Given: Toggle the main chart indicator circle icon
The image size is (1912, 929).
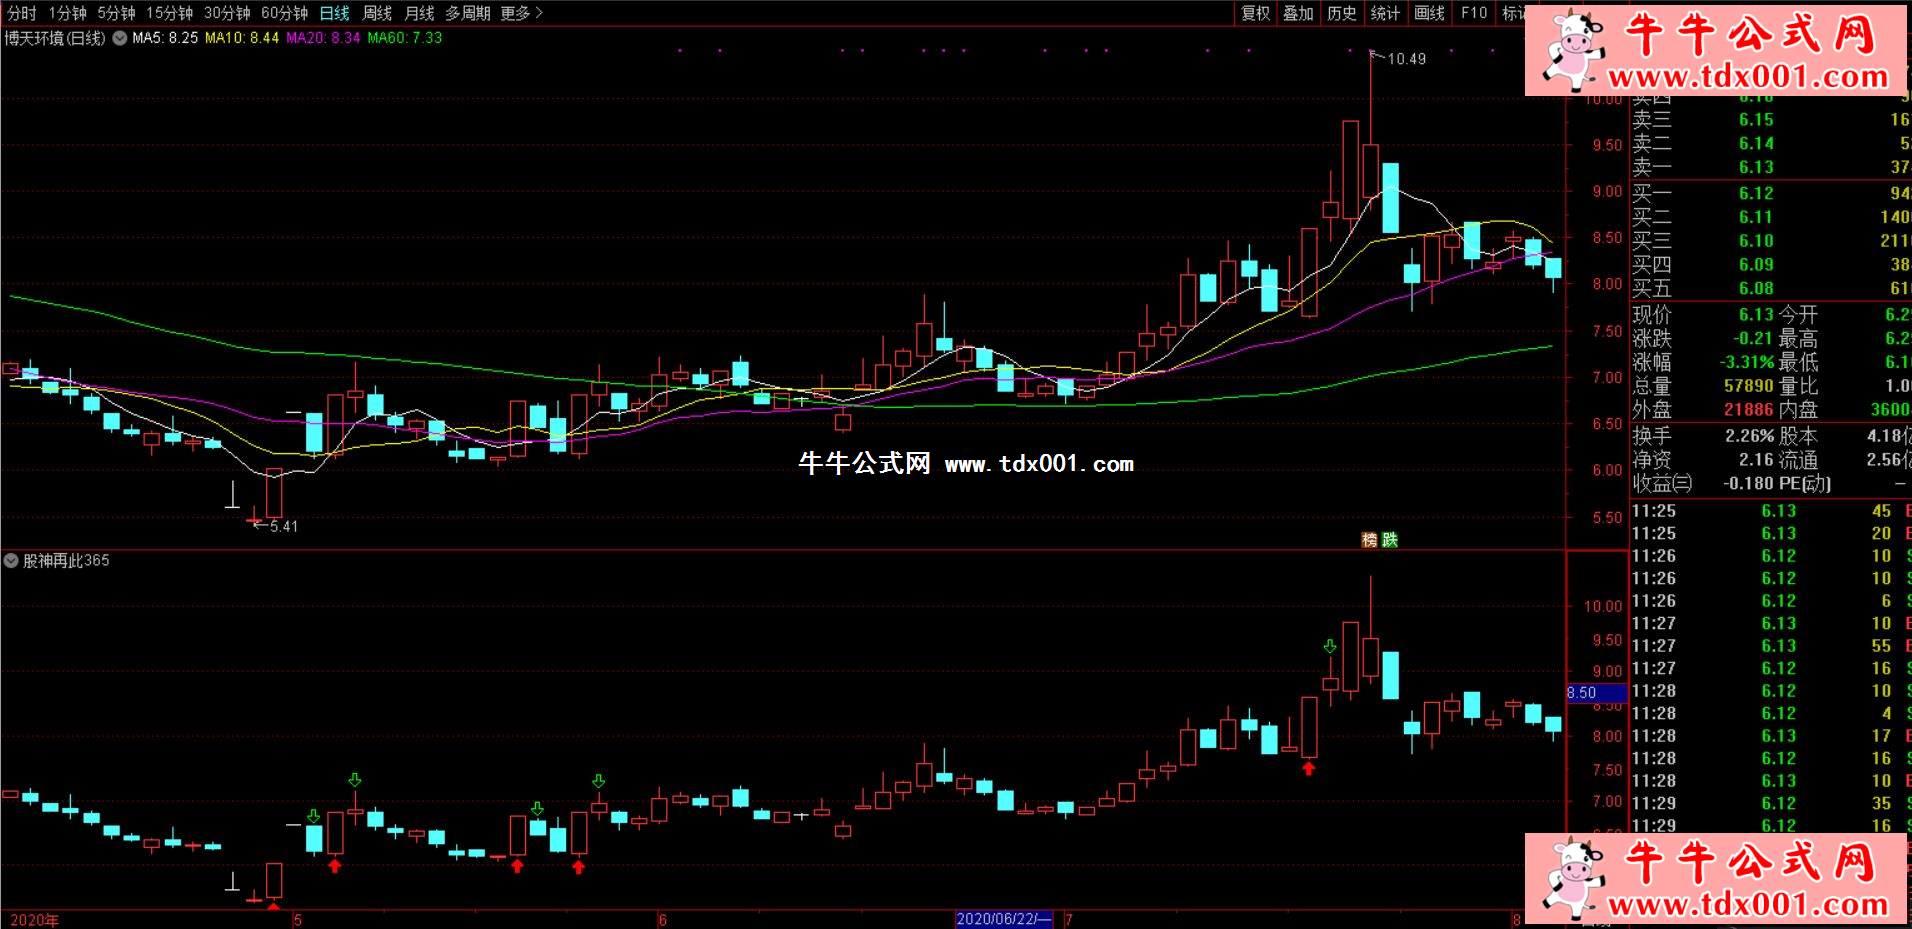Looking at the screenshot, I should [x=120, y=38].
